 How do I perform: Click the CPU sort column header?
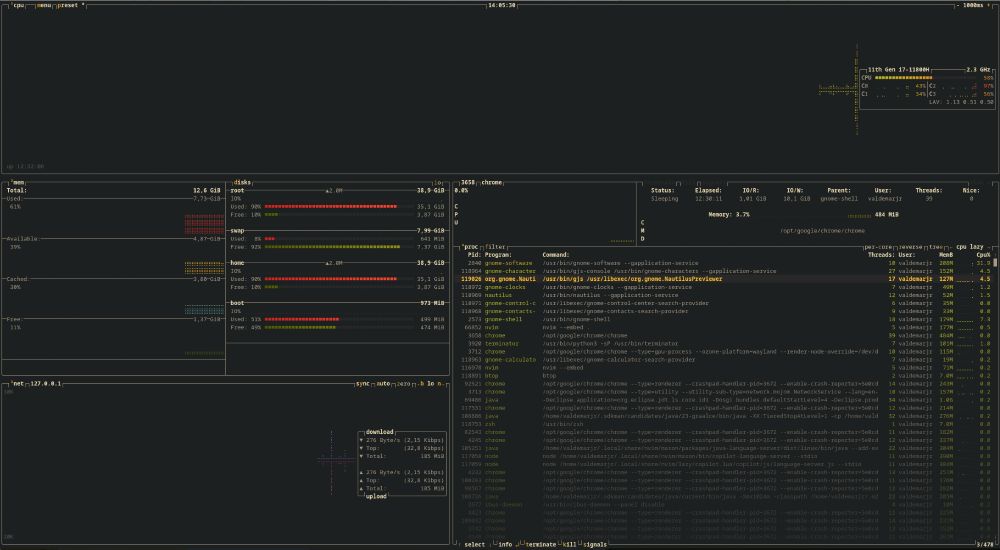coord(981,254)
